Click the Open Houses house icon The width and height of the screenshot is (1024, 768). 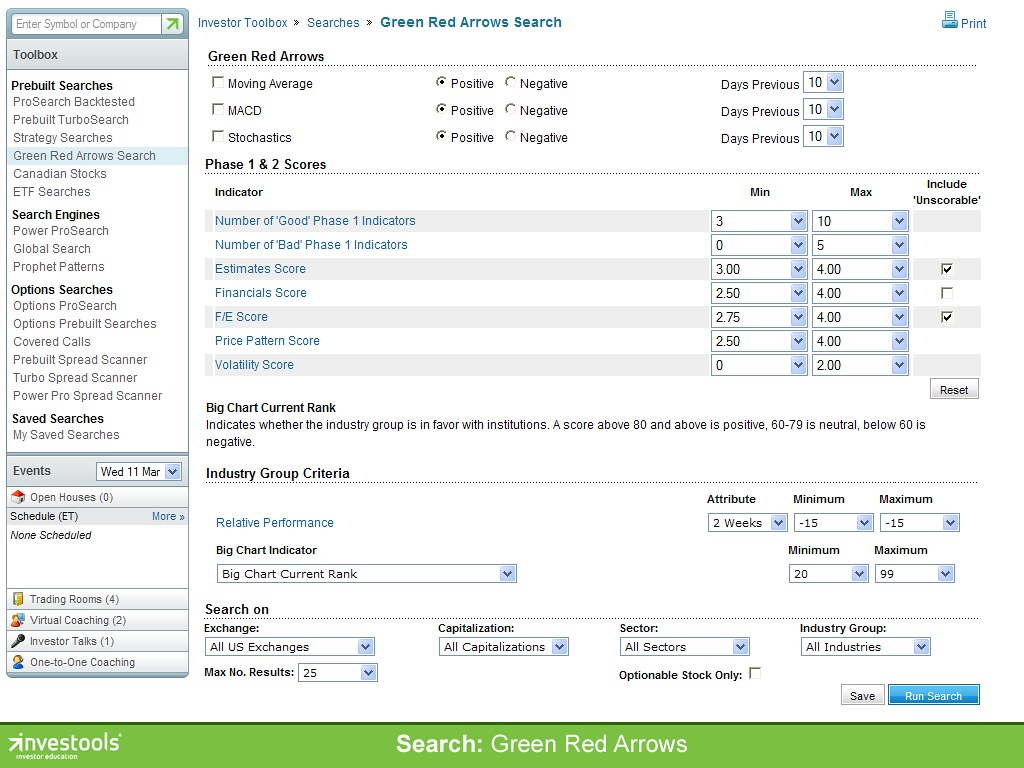[17, 496]
